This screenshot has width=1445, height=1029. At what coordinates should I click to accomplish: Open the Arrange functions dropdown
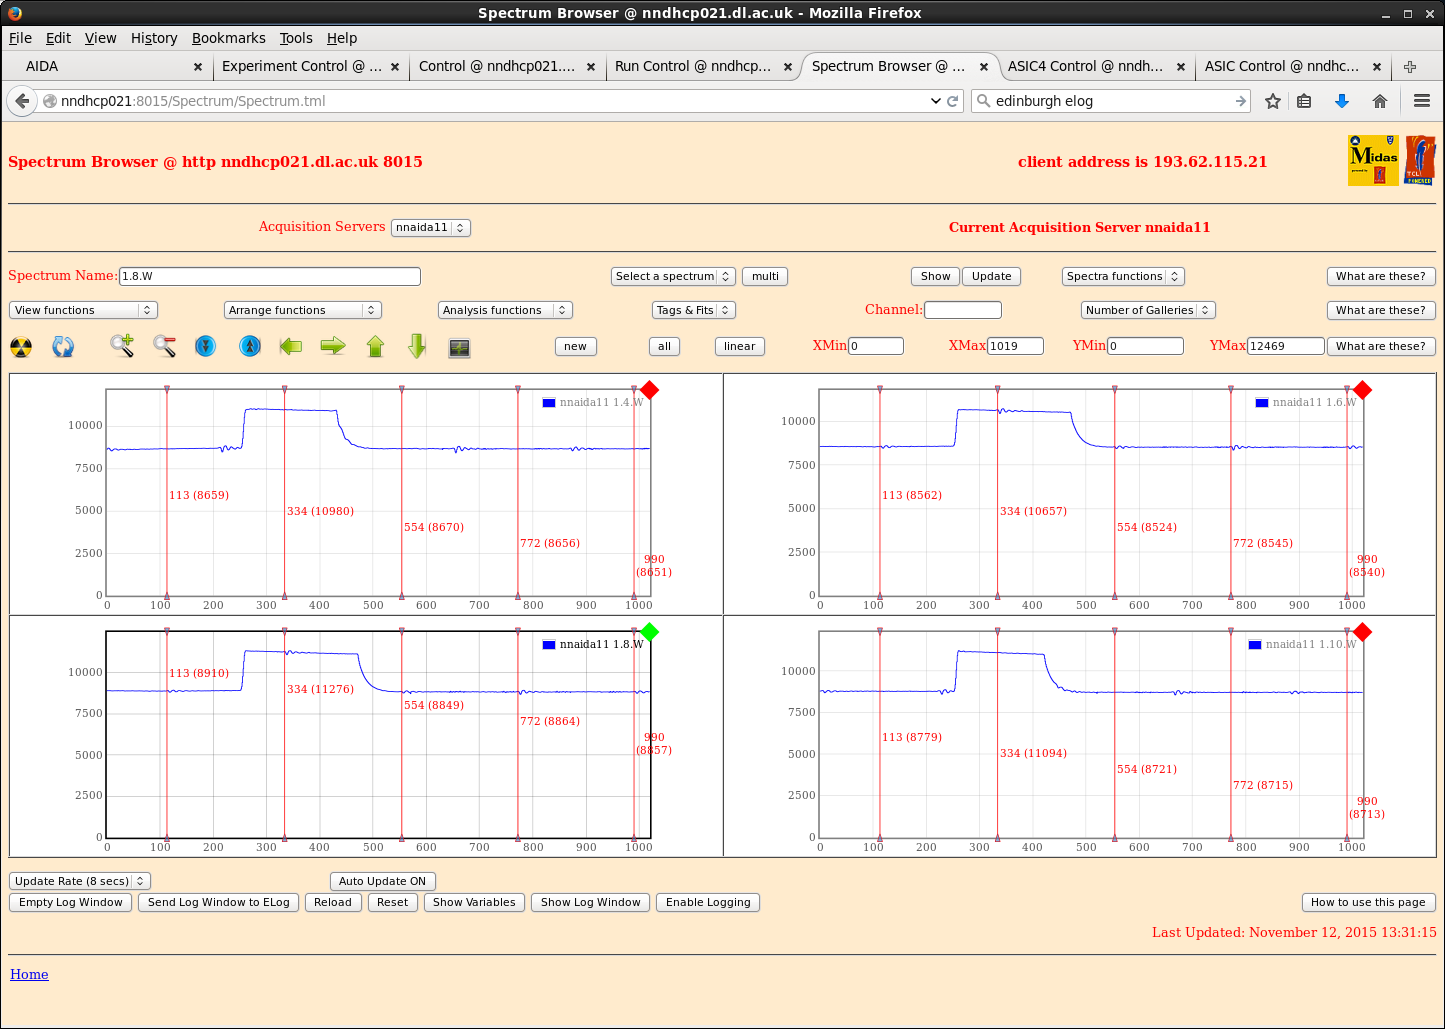pos(303,310)
